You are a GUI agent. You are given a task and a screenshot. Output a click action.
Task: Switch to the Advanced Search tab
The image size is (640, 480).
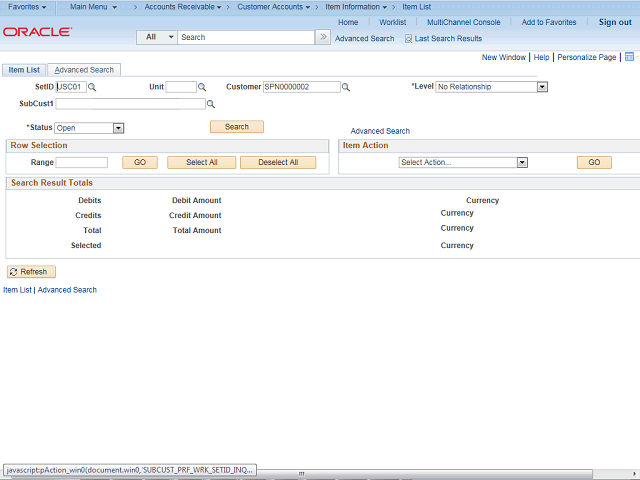click(84, 70)
